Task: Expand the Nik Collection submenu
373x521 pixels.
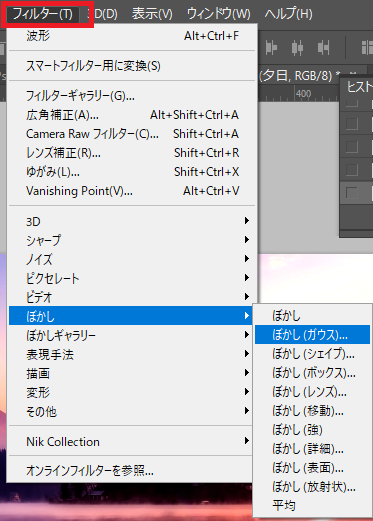Action: coord(130,441)
